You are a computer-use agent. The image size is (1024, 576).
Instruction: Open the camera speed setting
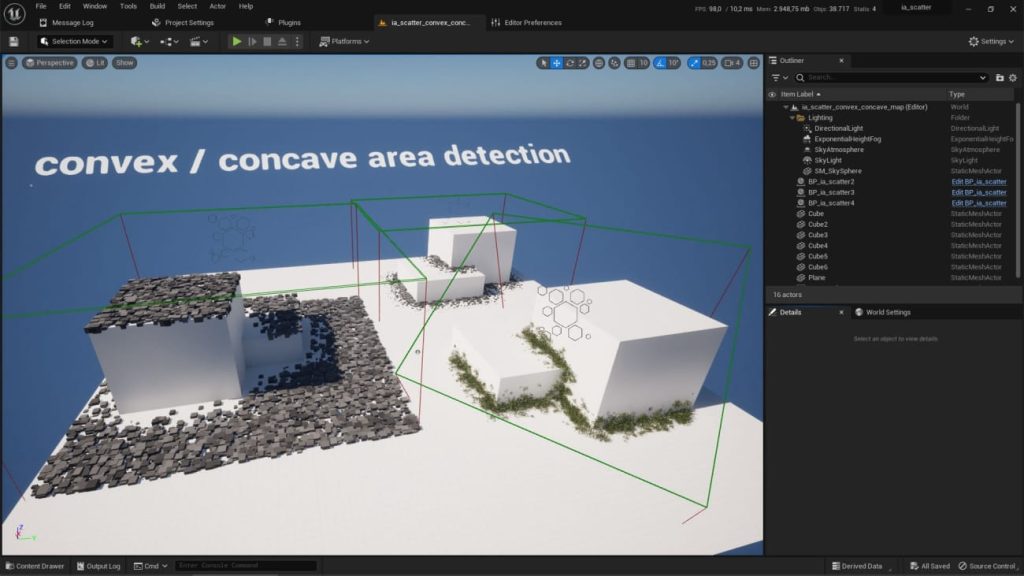pos(732,63)
